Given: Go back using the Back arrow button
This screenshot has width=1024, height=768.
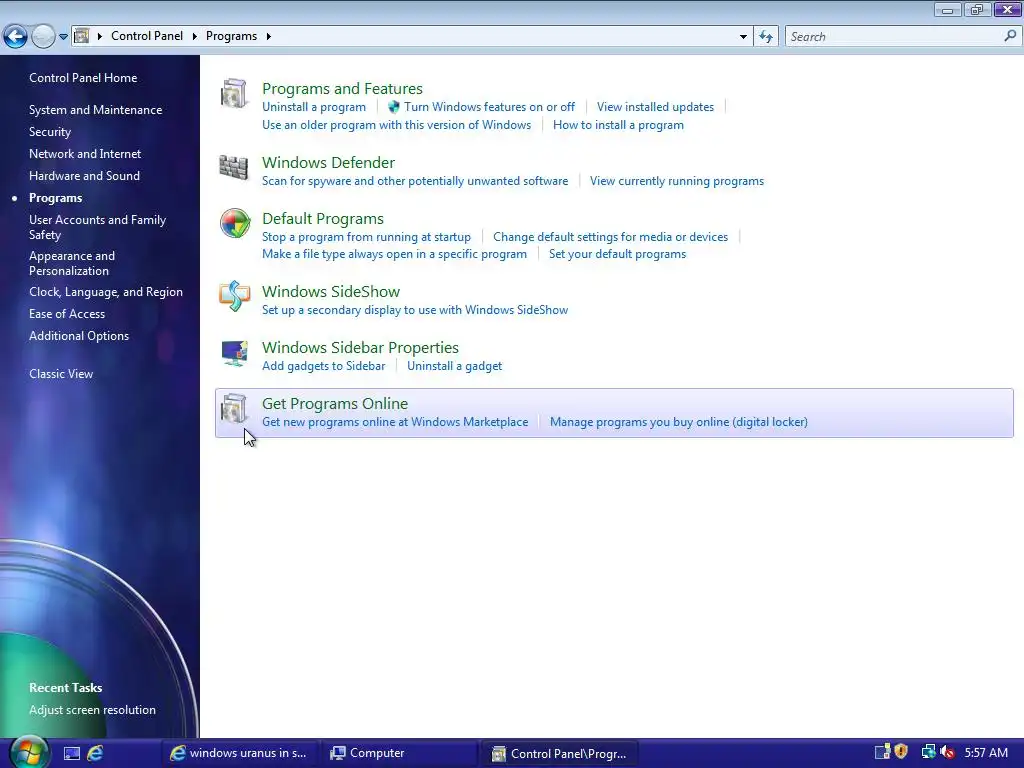Looking at the screenshot, I should click(x=16, y=37).
